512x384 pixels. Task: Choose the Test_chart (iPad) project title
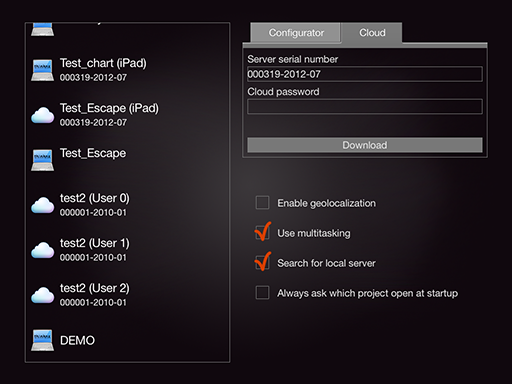coord(103,63)
